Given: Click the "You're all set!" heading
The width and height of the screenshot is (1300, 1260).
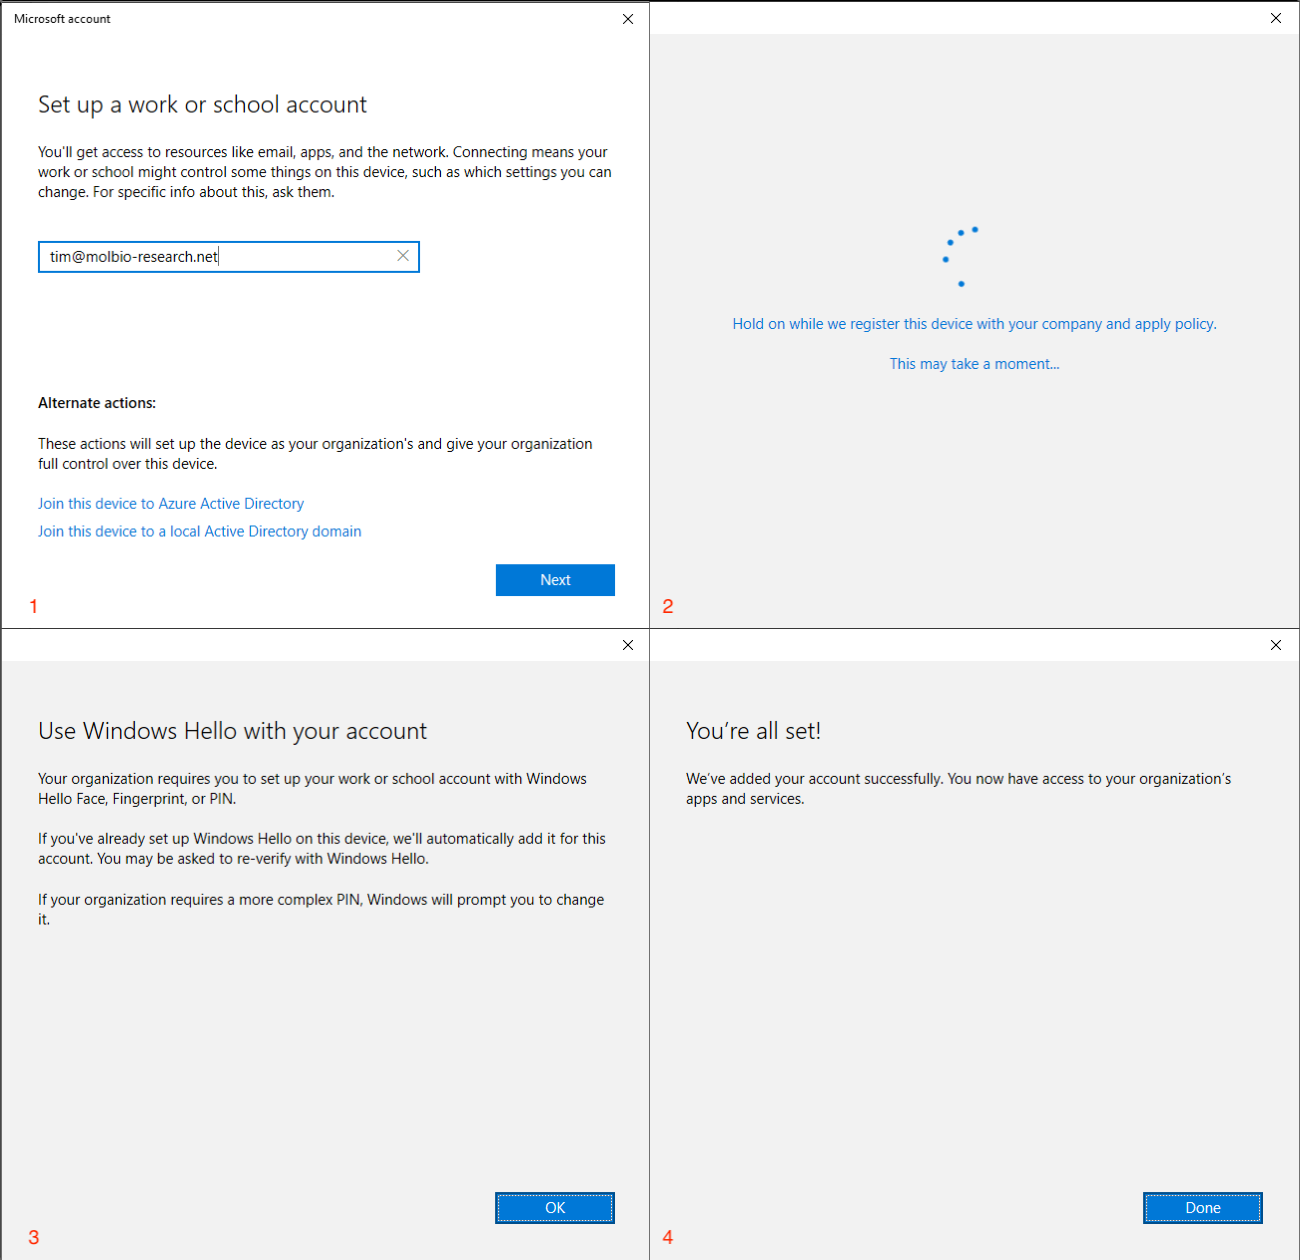Looking at the screenshot, I should coord(753,731).
